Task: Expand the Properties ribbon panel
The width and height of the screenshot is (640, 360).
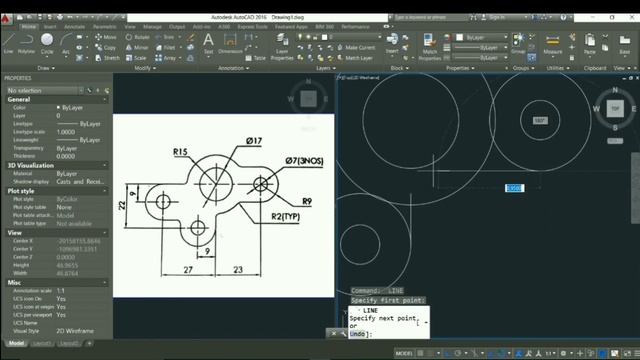Action: point(460,68)
